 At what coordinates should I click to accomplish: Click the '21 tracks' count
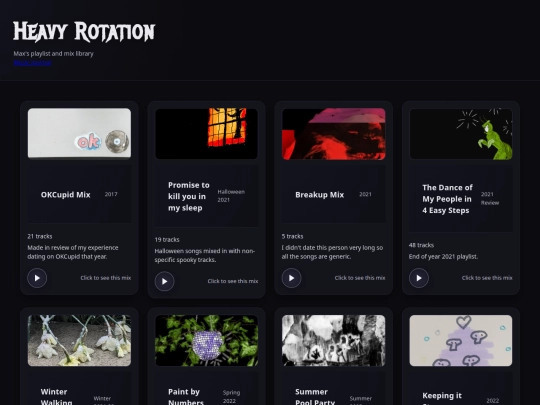[40, 236]
